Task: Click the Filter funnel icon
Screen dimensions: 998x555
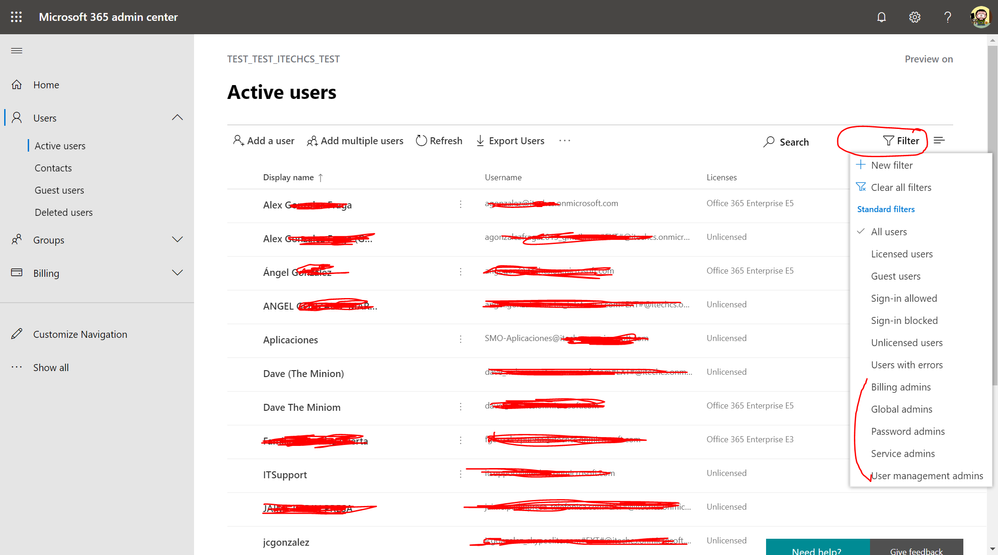Action: click(x=889, y=141)
